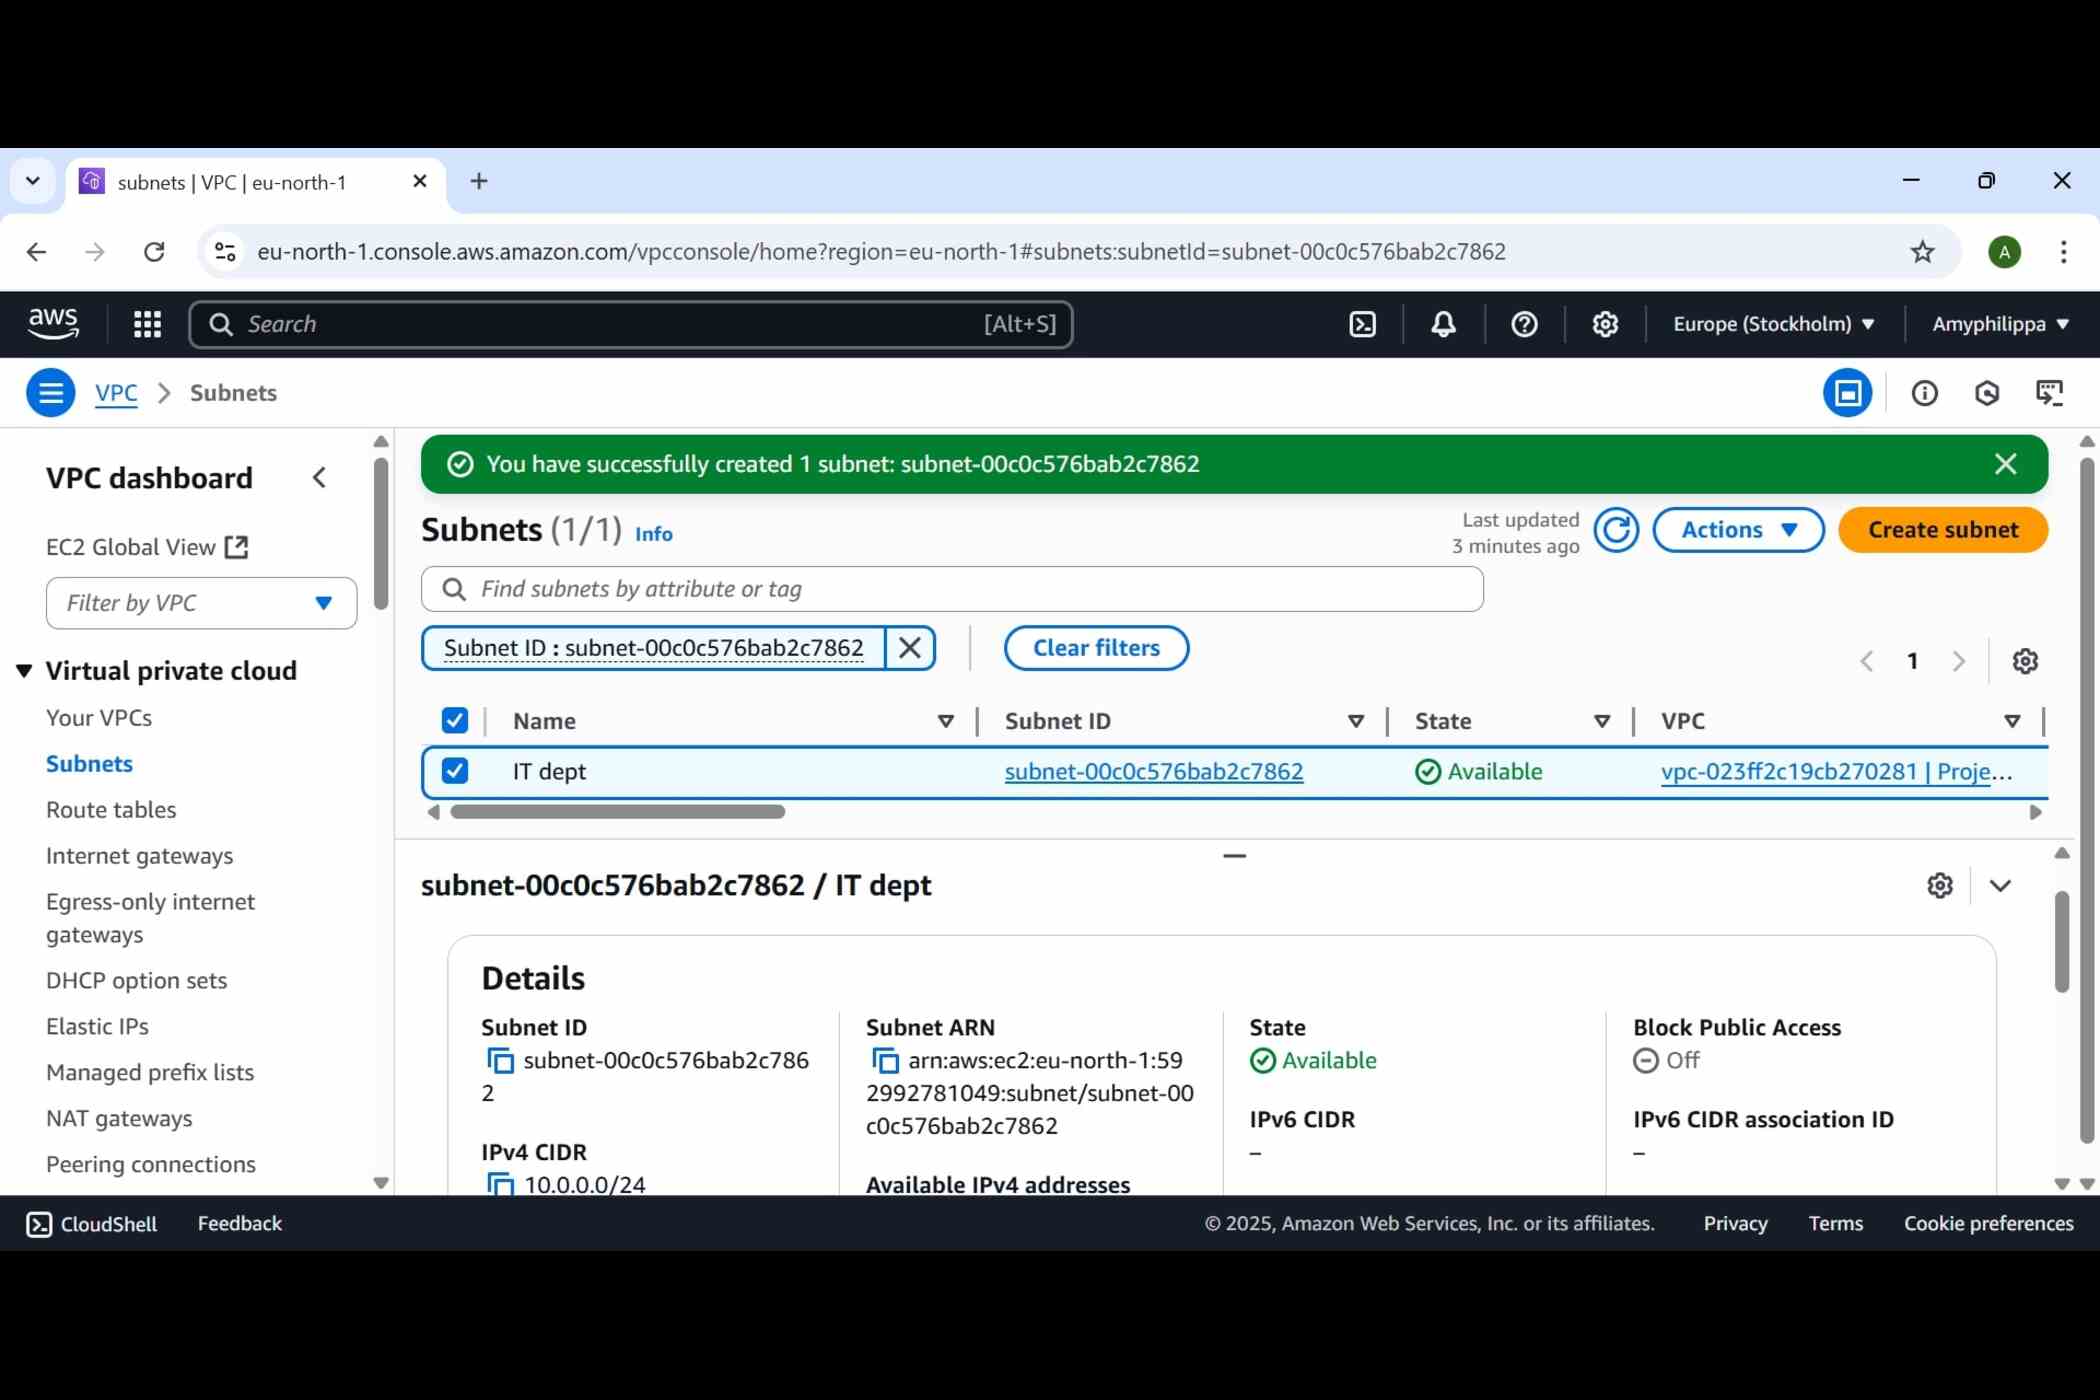2100x1400 pixels.
Task: Open the tab search dropdown arrow
Action: click(32, 181)
